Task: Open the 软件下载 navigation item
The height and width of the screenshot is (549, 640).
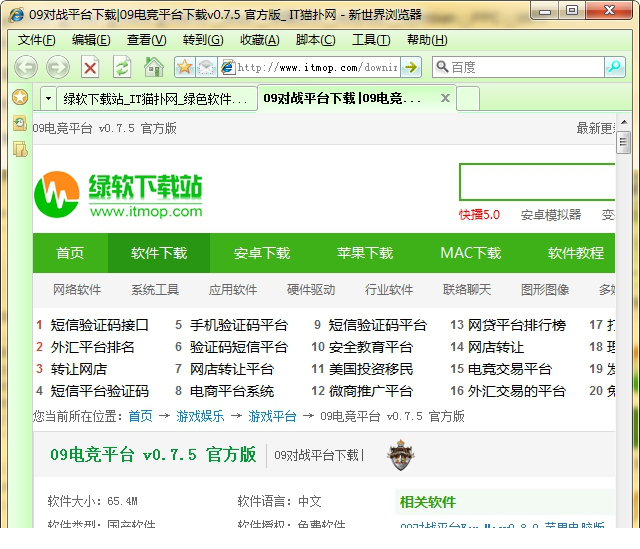Action: pyautogui.click(x=159, y=253)
